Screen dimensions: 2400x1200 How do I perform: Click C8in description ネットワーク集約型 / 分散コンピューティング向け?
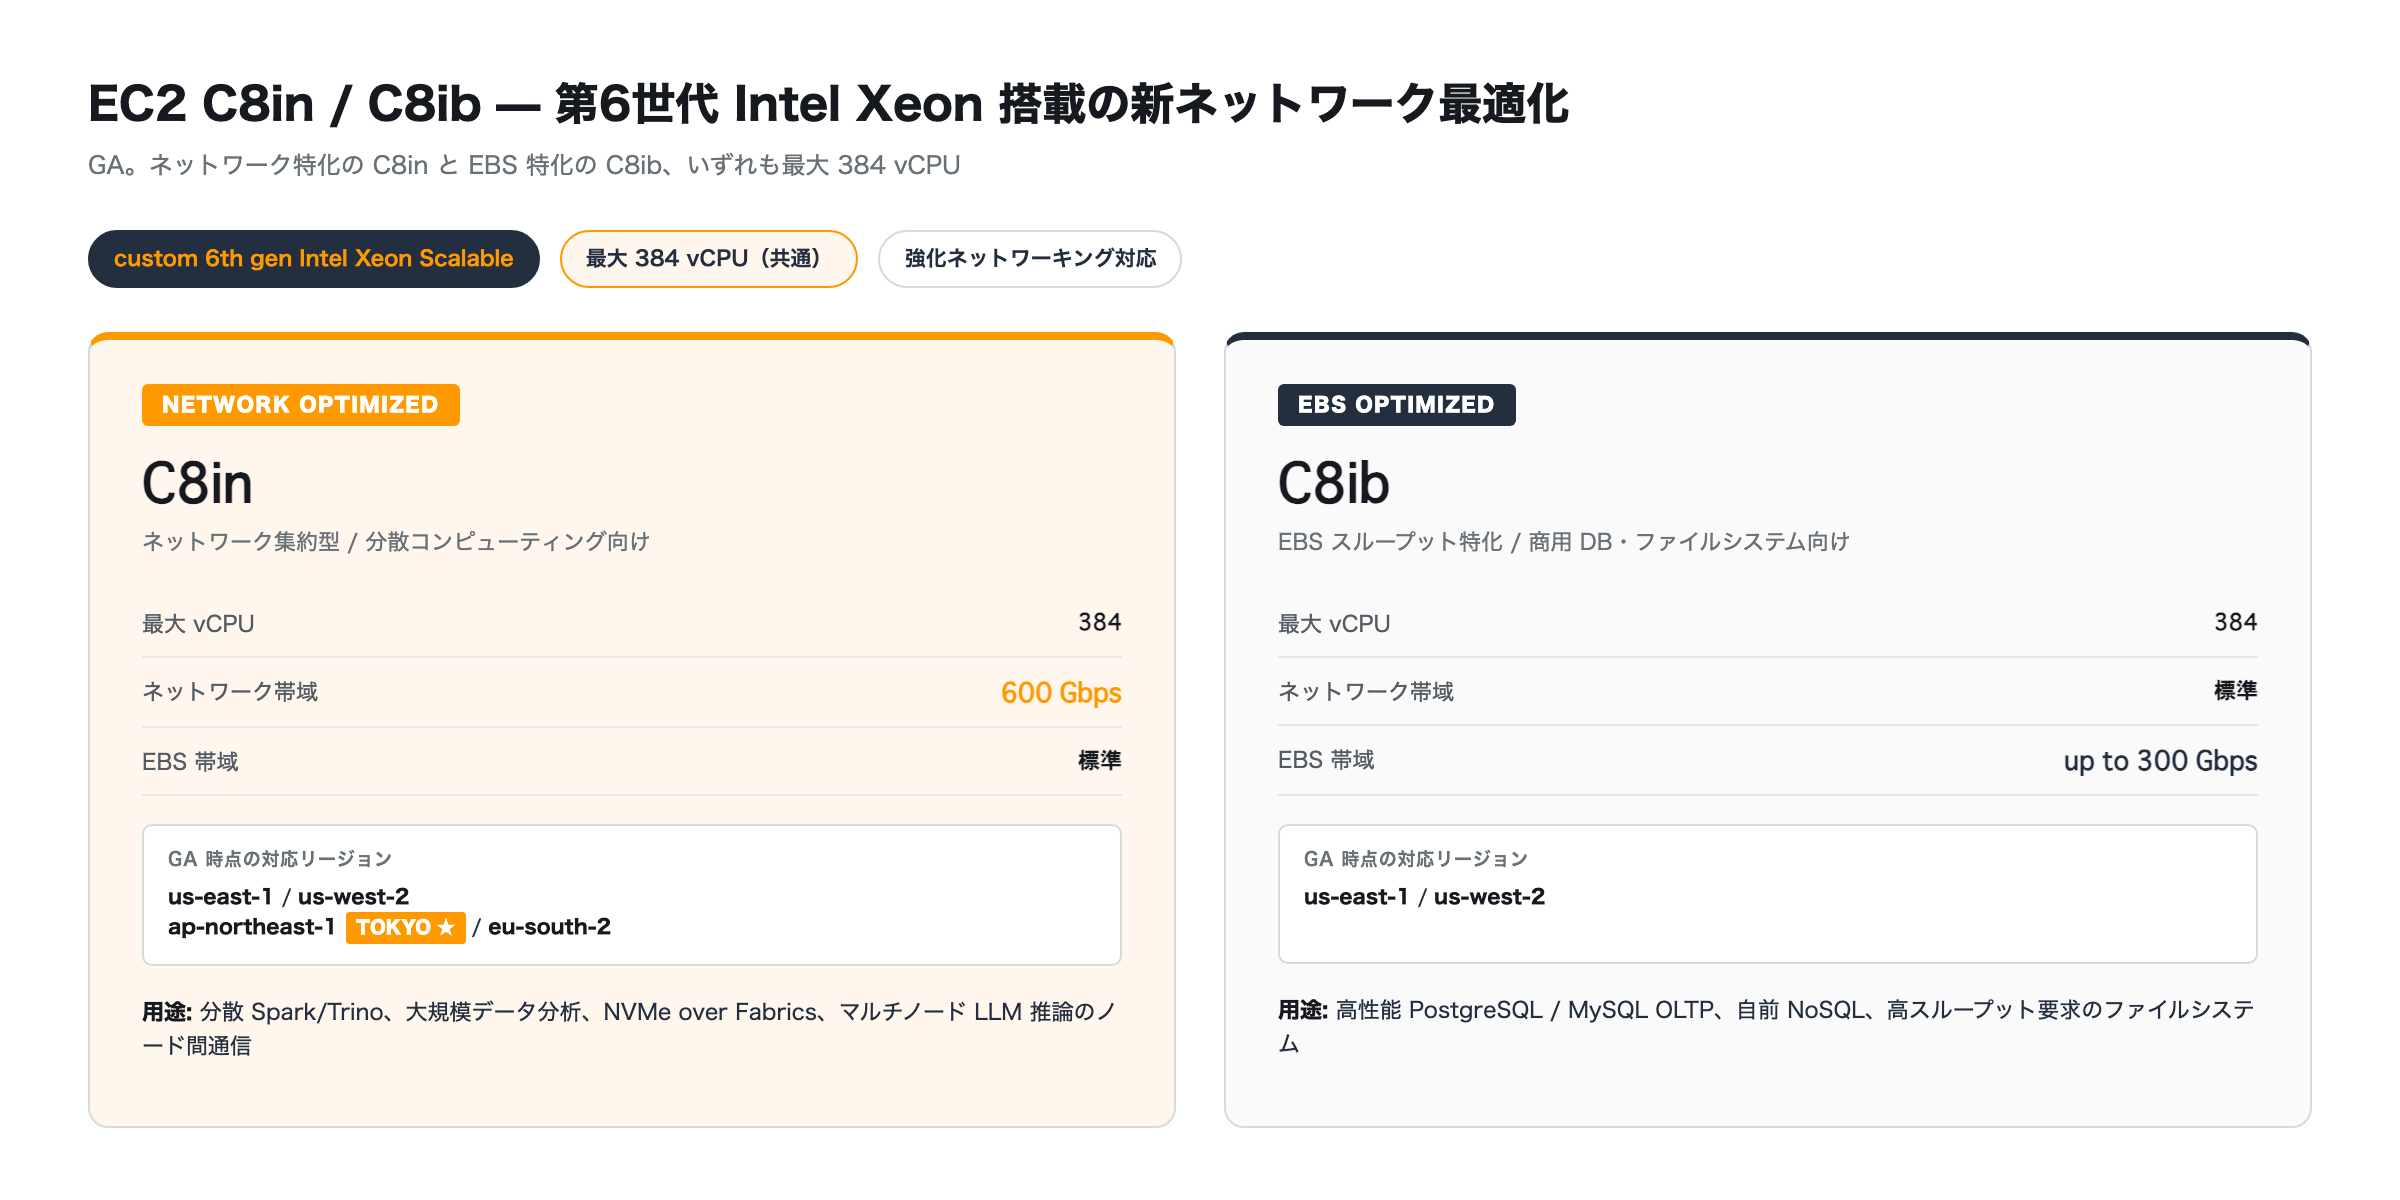click(396, 541)
